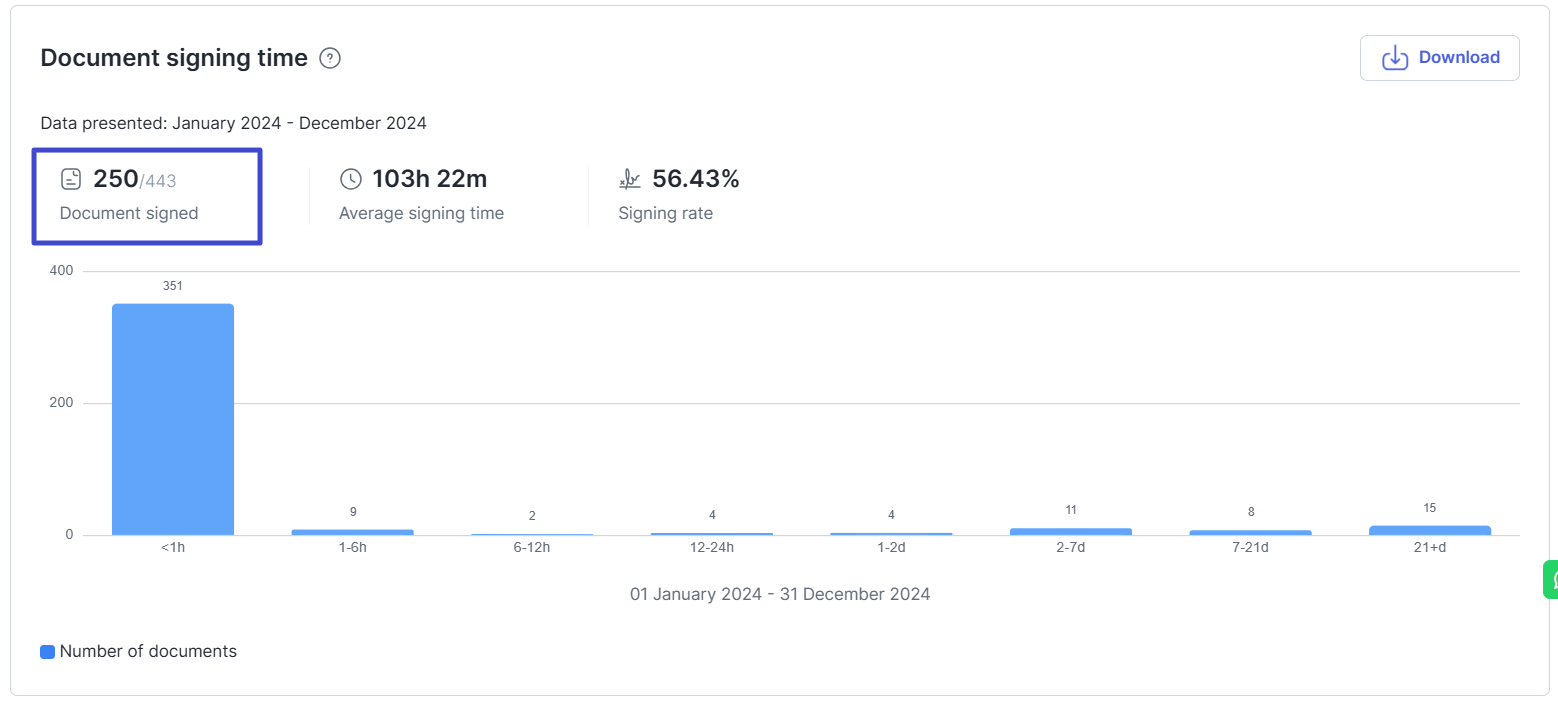Select the 7-21d bar in chart
1558x704 pixels.
click(1250, 532)
